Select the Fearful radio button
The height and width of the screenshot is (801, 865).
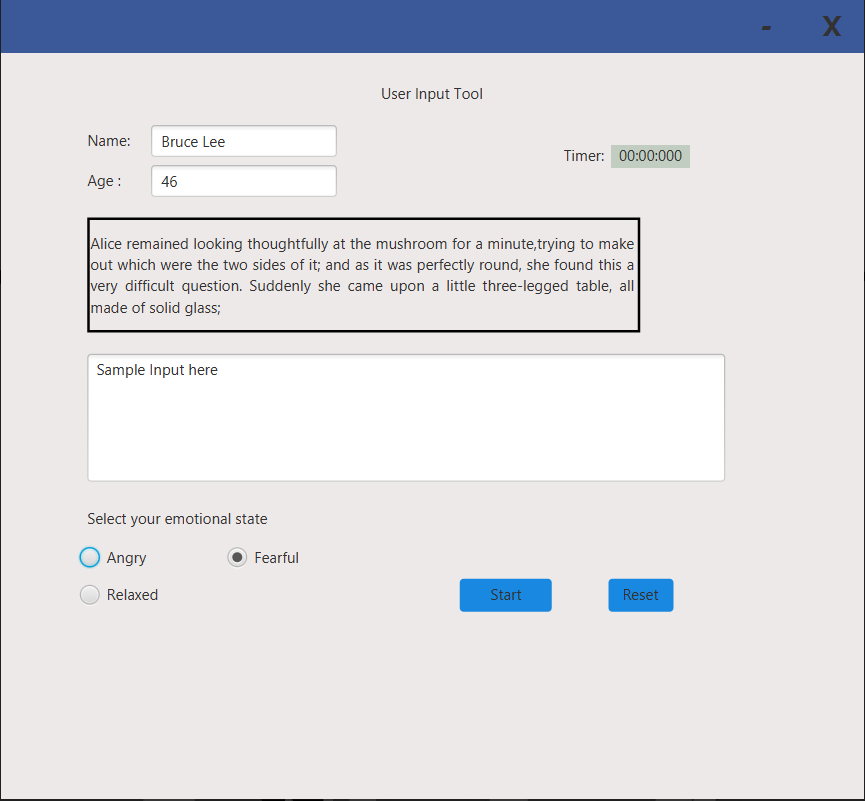[237, 557]
